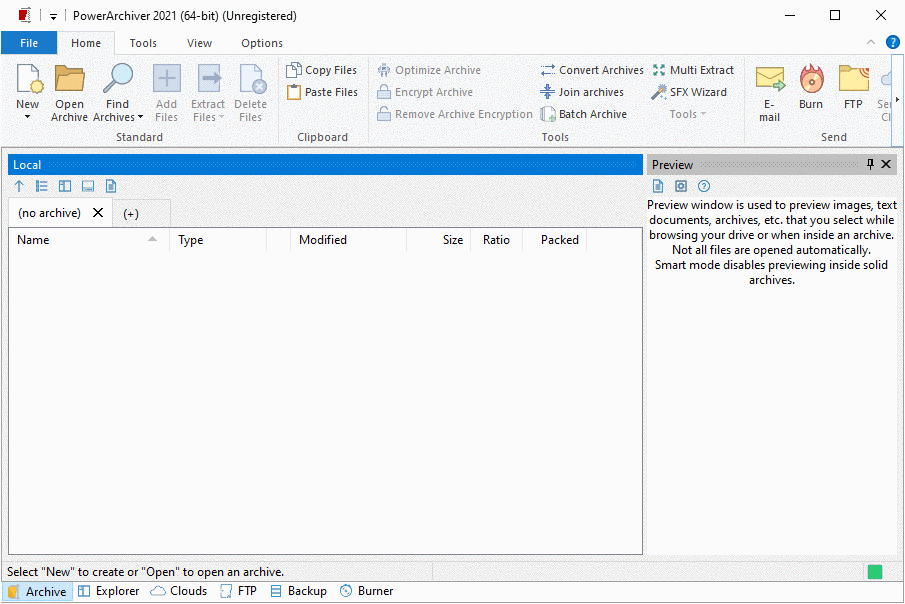Click the Delete Files icon
Screen dimensions: 905x604
pyautogui.click(x=251, y=79)
